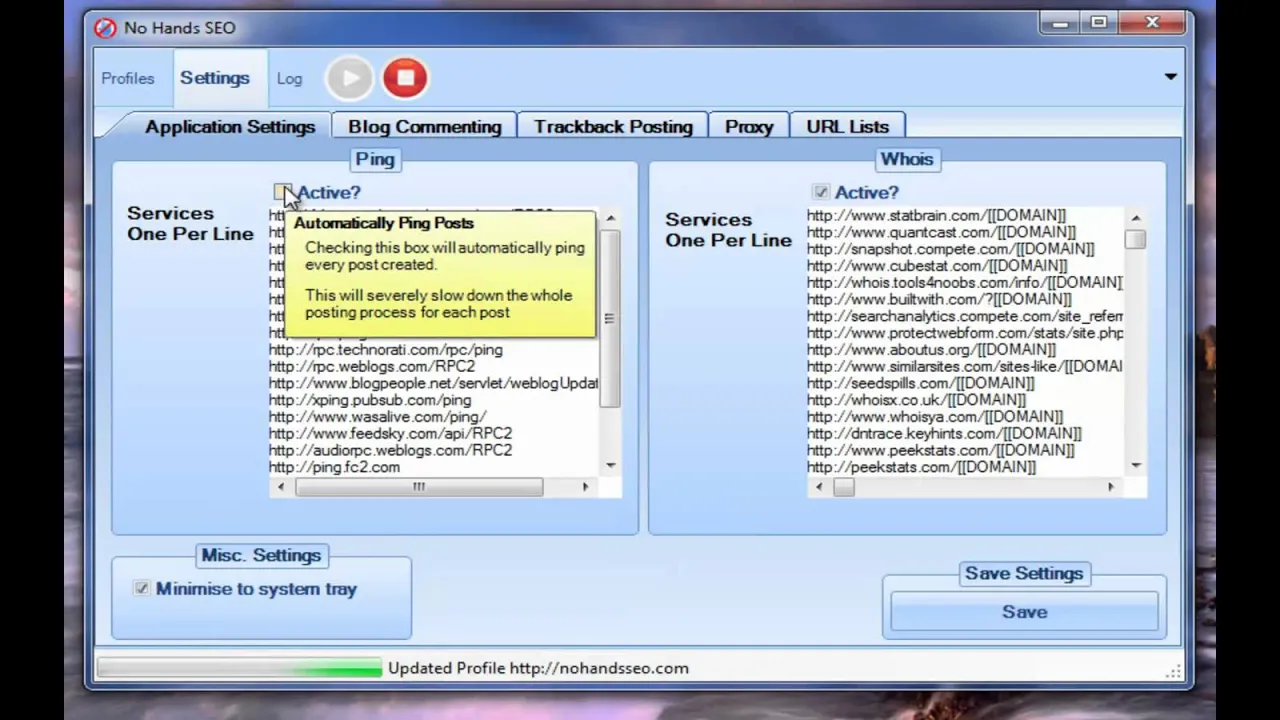Click the seedspills.com whois line
1280x720 pixels.
(920, 383)
